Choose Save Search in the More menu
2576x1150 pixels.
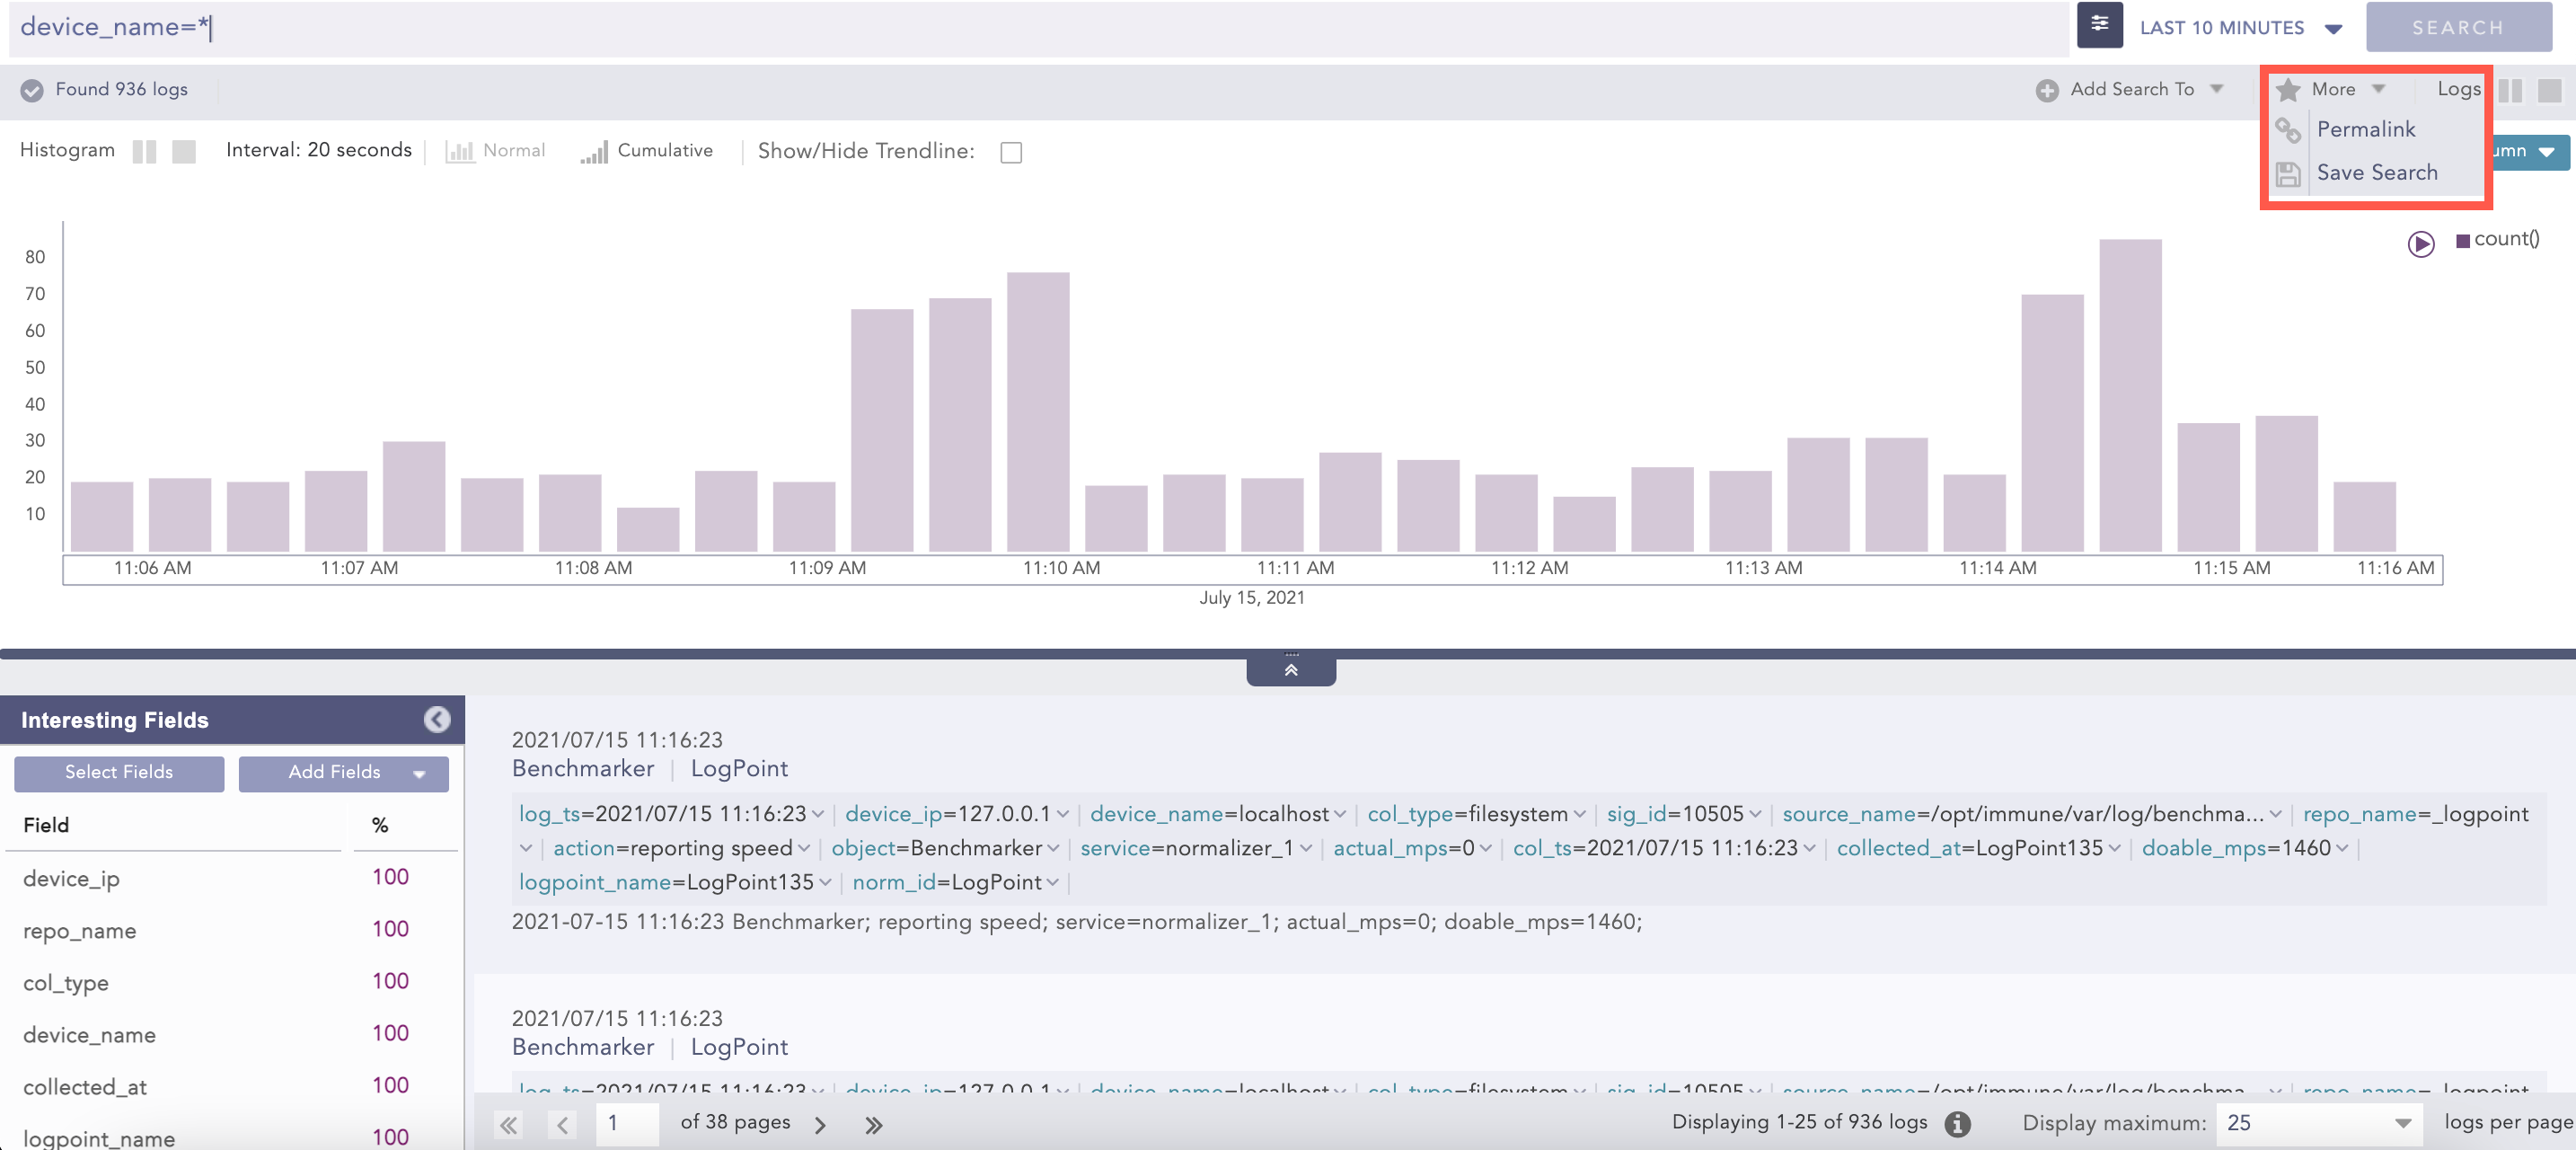[2376, 172]
